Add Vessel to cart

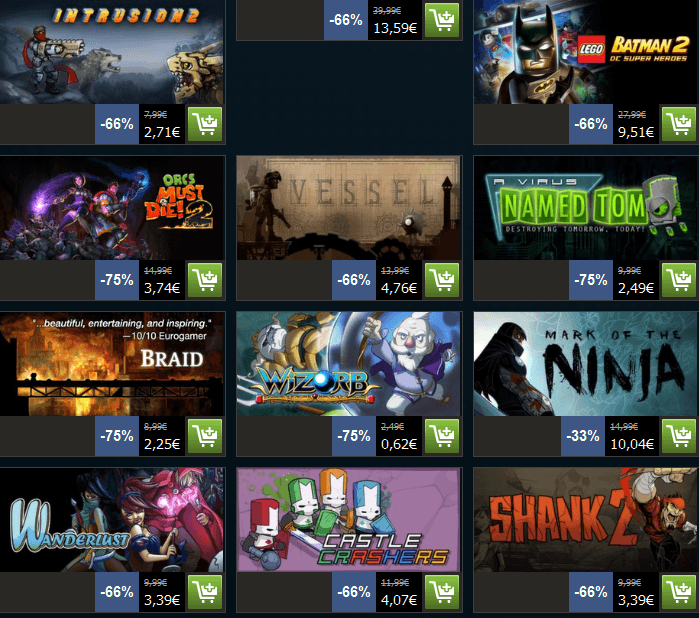pyautogui.click(x=442, y=280)
